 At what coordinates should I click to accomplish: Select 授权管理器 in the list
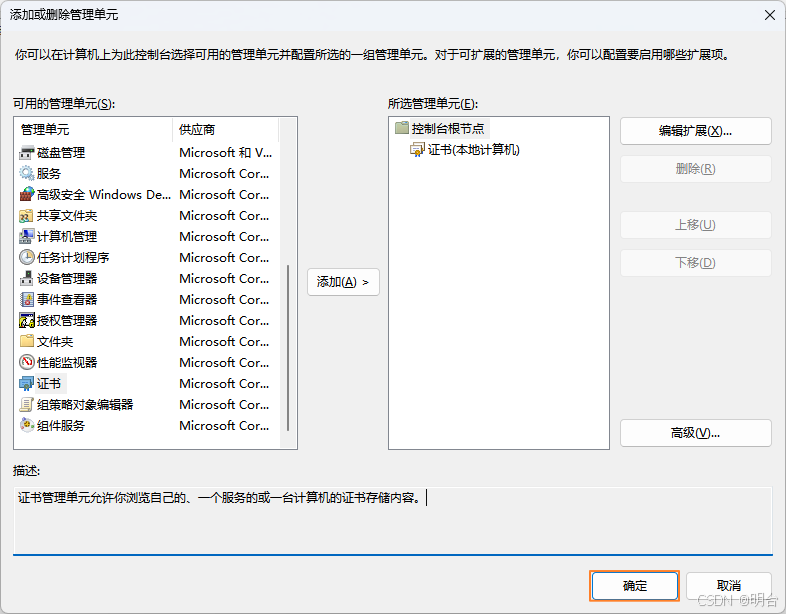click(67, 321)
